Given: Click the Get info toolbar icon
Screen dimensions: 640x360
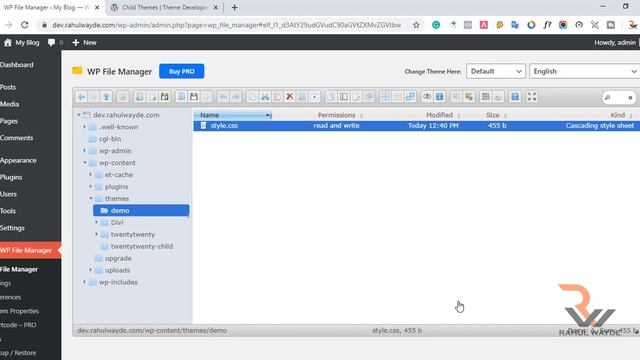Looking at the screenshot, I should click(x=440, y=97).
